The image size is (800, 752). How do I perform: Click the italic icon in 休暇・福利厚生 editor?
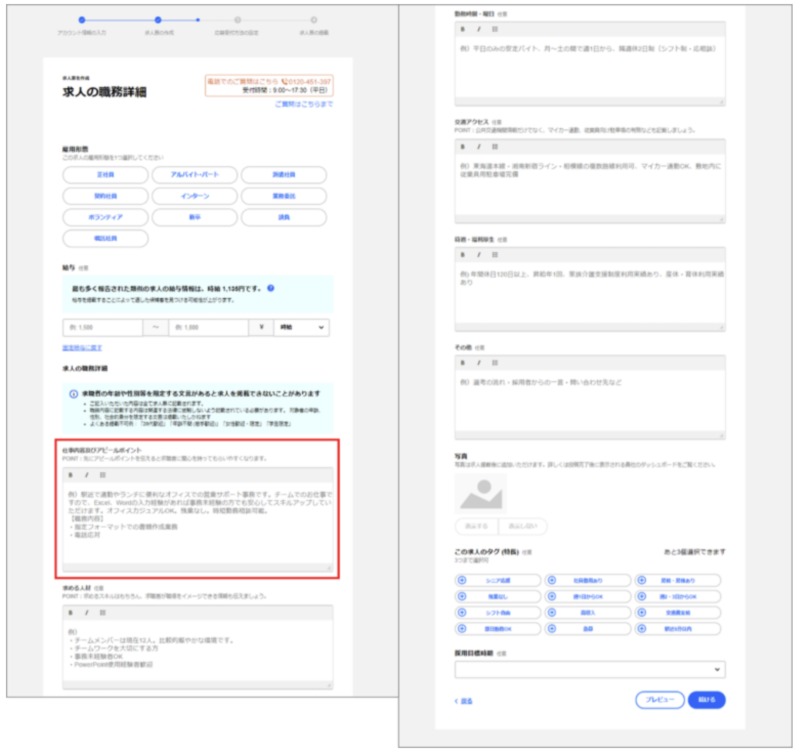[479, 253]
